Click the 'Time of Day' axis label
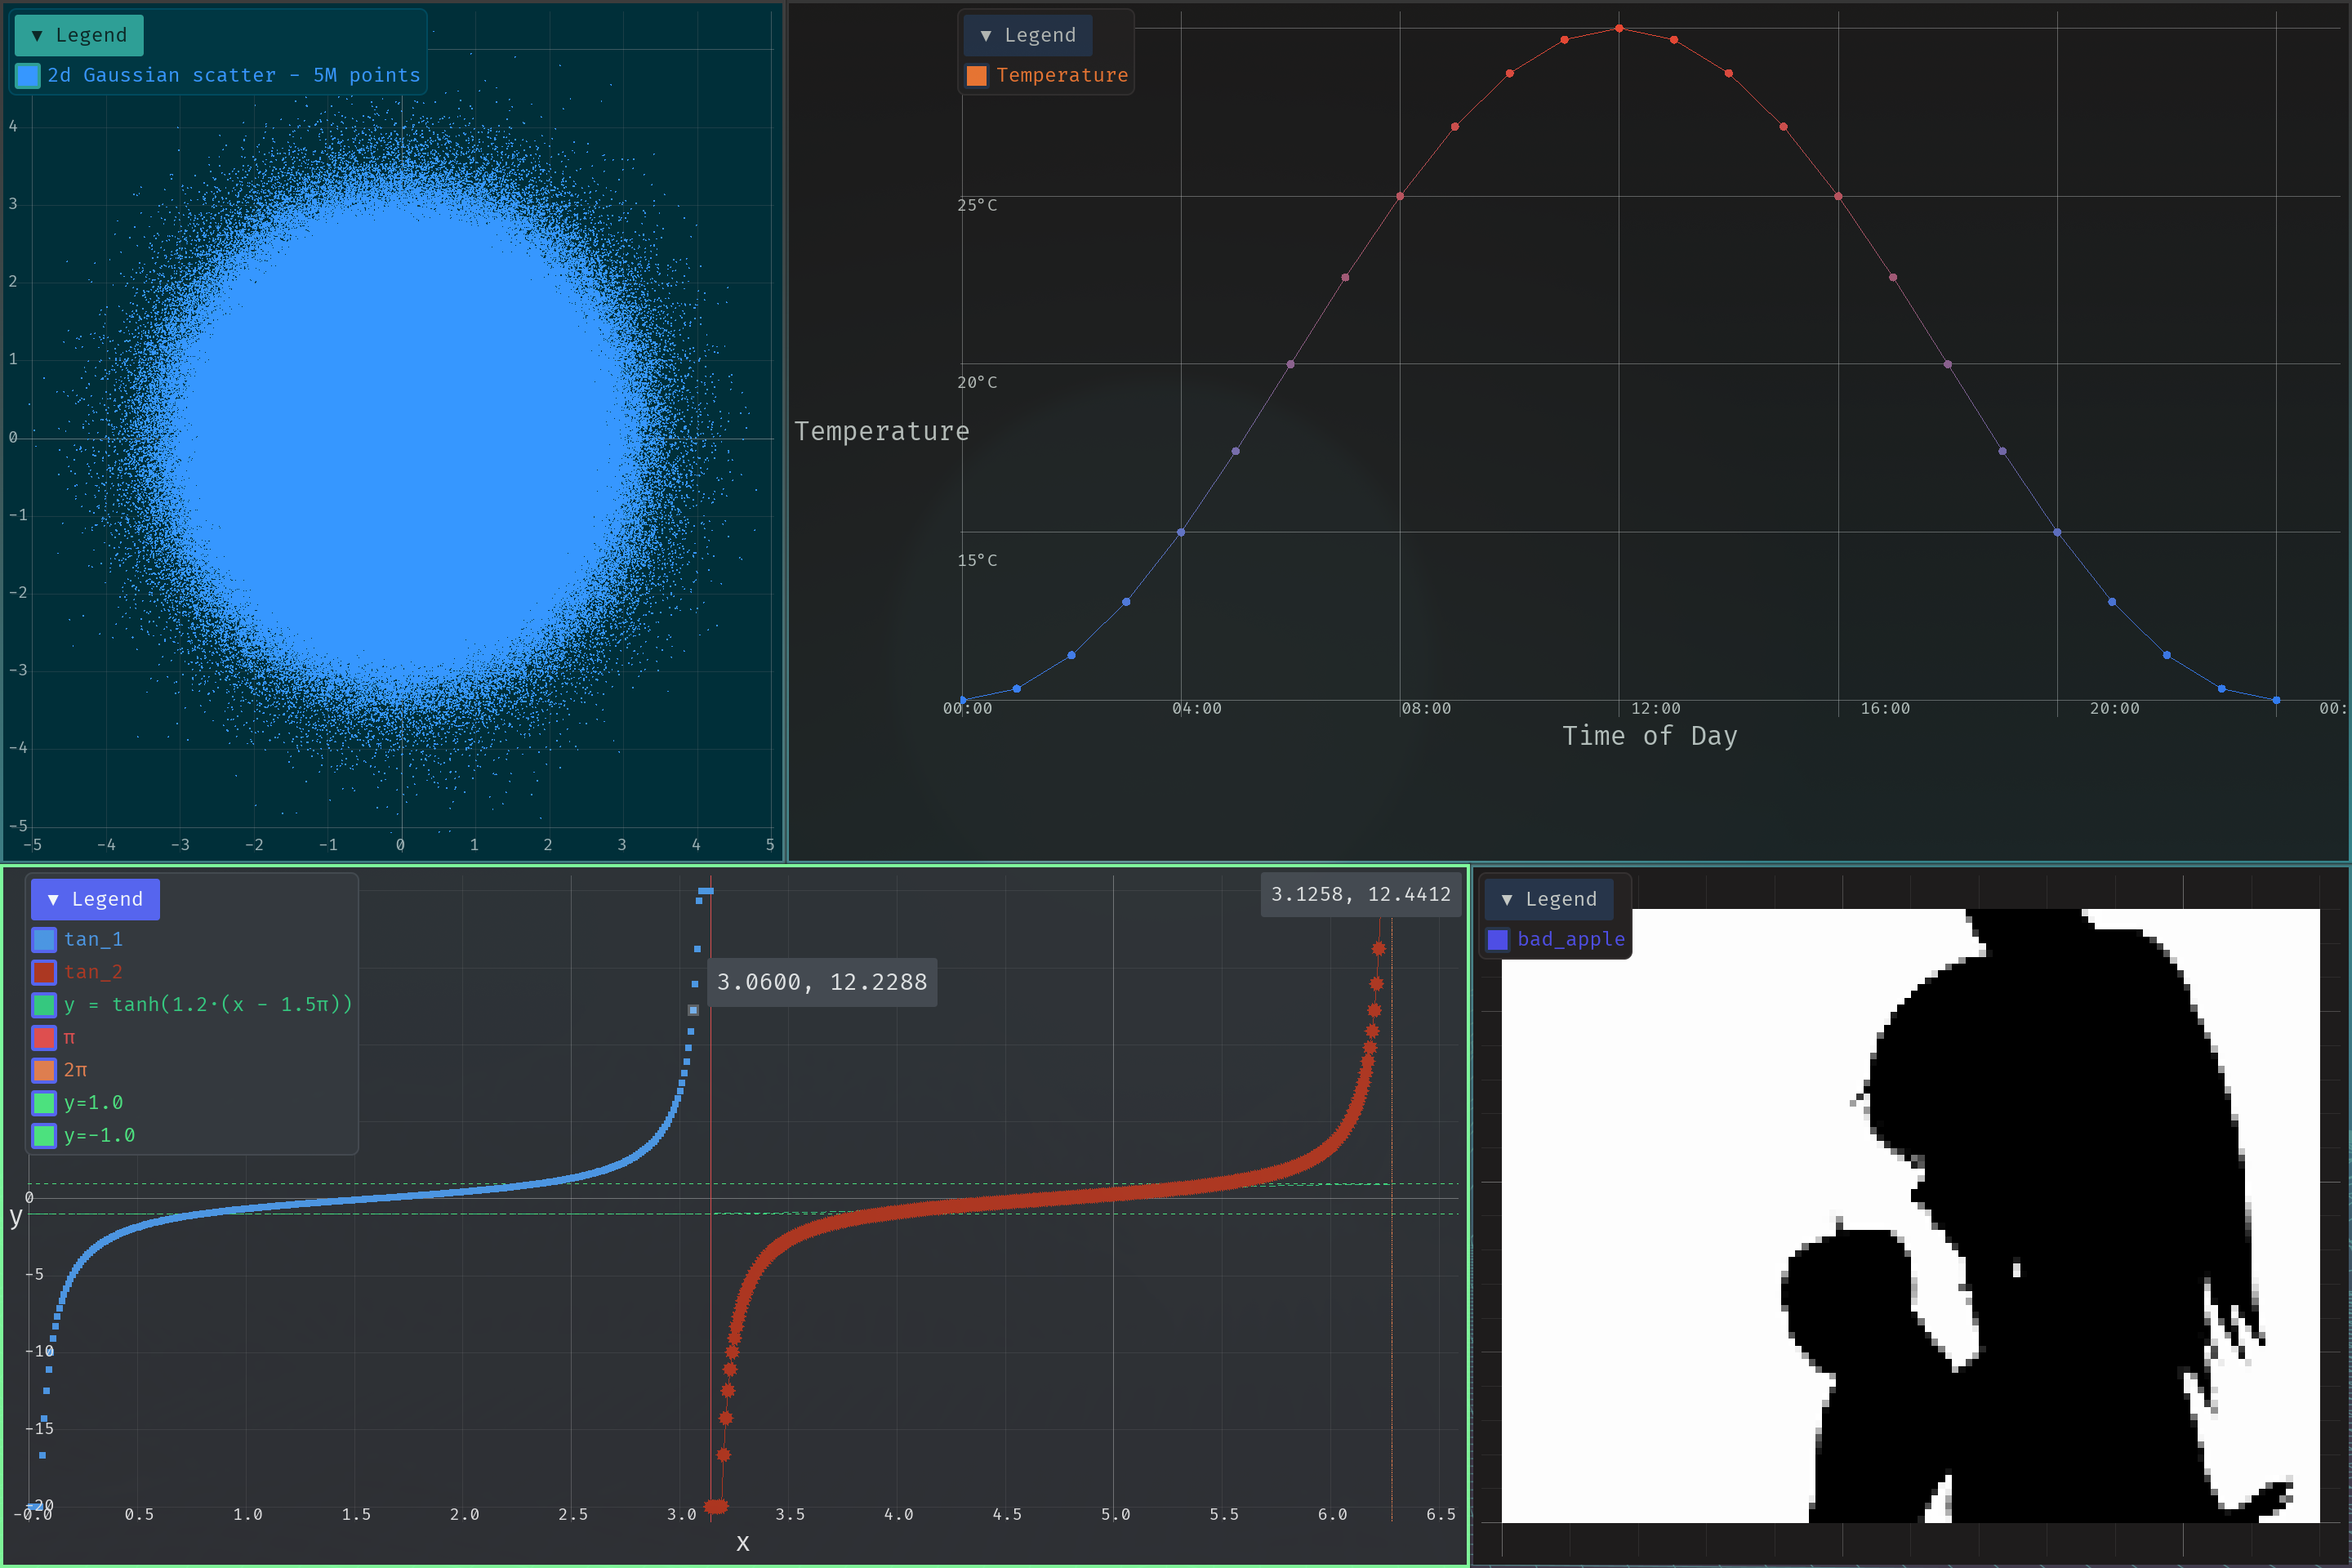 (x=1649, y=736)
